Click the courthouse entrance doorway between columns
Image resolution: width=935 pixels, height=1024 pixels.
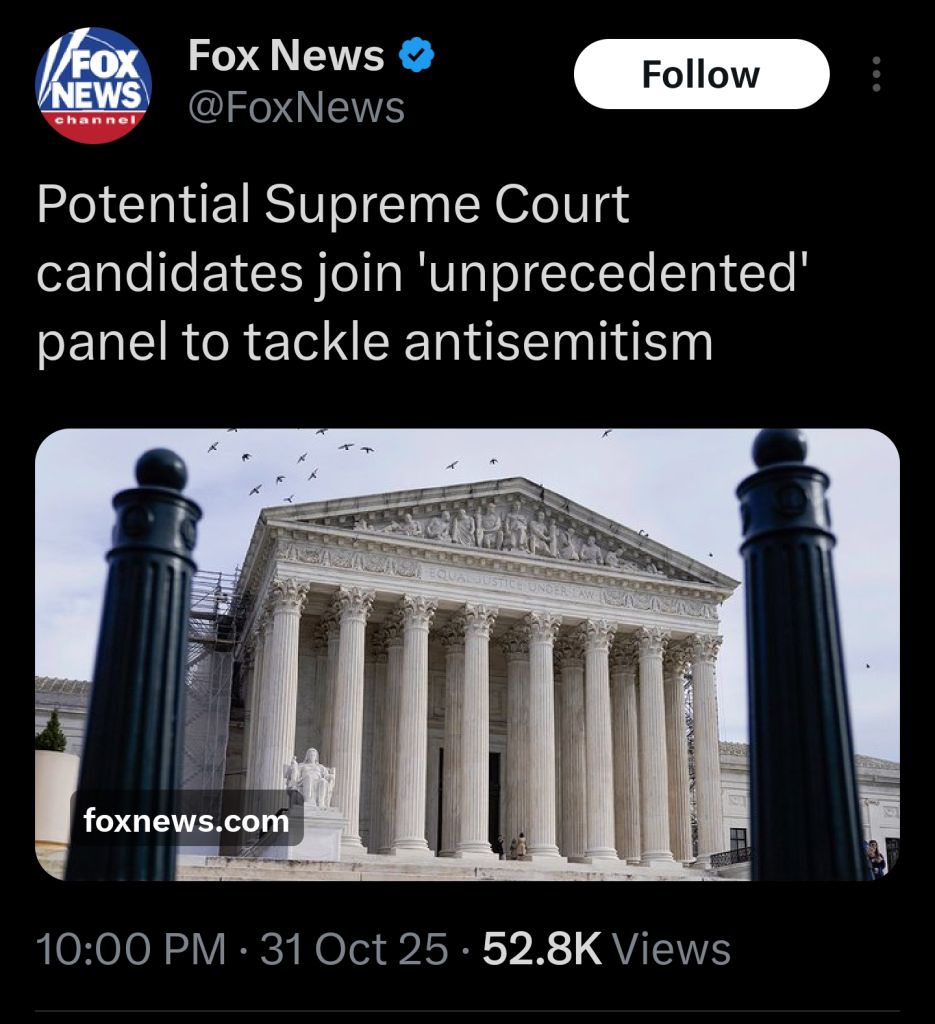tap(494, 798)
